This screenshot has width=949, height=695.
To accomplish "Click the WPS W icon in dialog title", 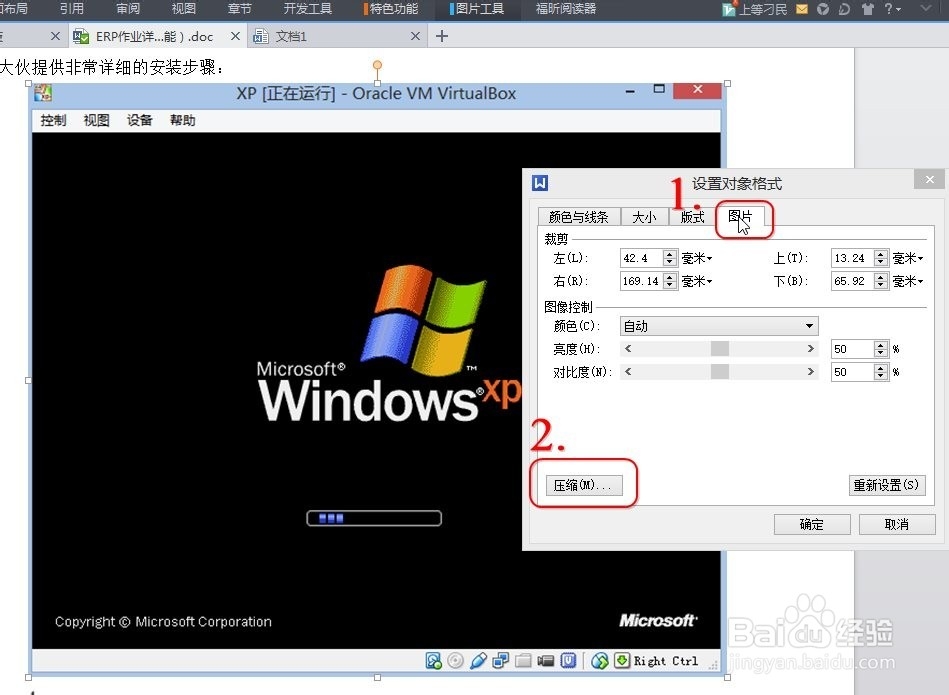I will pyautogui.click(x=540, y=183).
